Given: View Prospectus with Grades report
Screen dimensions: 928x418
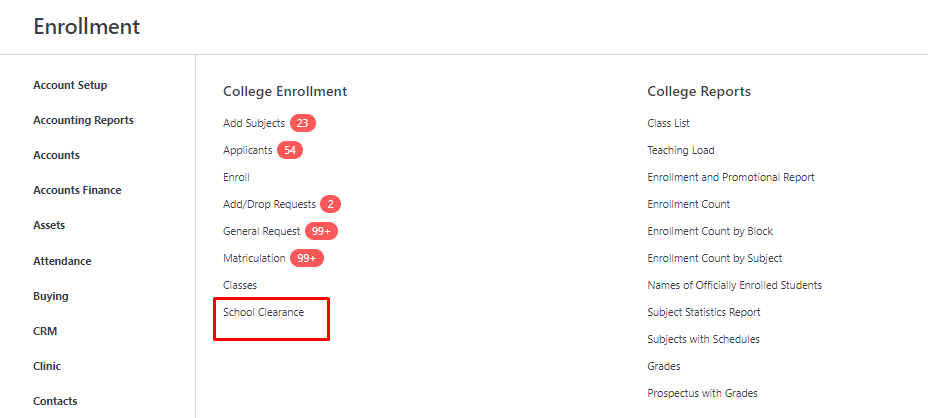Looking at the screenshot, I should pyautogui.click(x=703, y=393).
